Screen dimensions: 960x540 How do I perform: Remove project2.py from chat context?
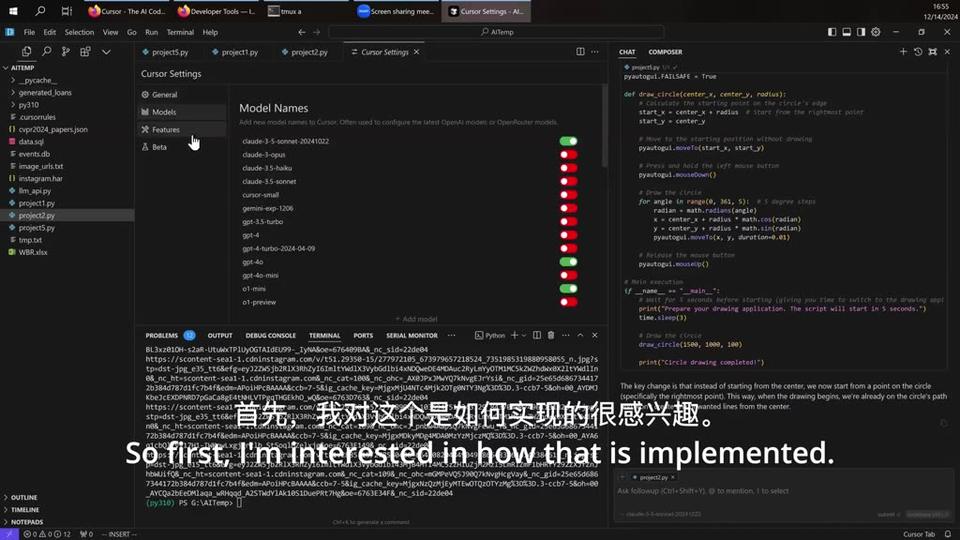[x=673, y=477]
